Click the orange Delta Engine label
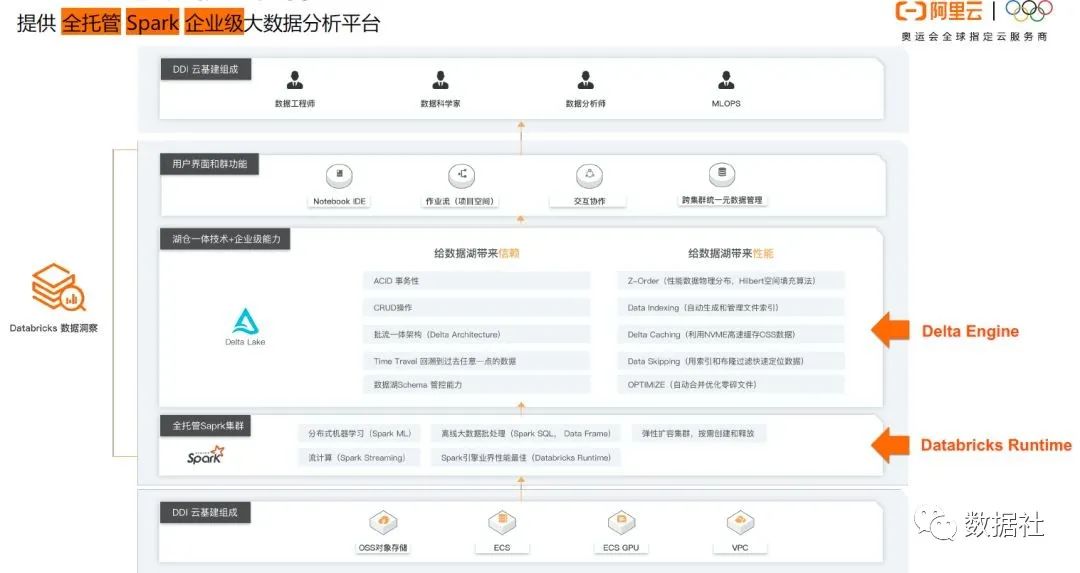The height and width of the screenshot is (573, 1080). coord(970,331)
